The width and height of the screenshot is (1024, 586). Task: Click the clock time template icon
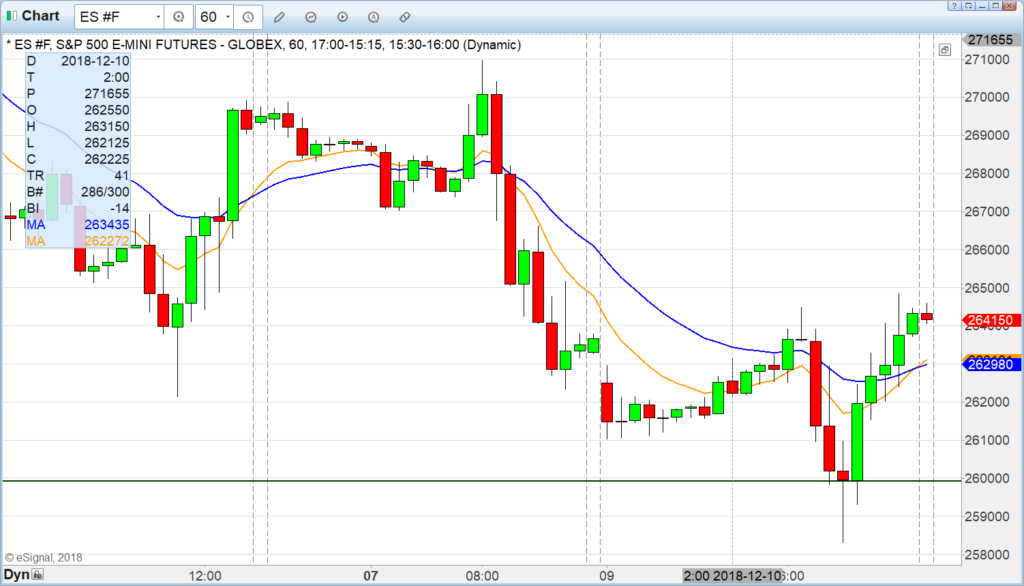(248, 17)
